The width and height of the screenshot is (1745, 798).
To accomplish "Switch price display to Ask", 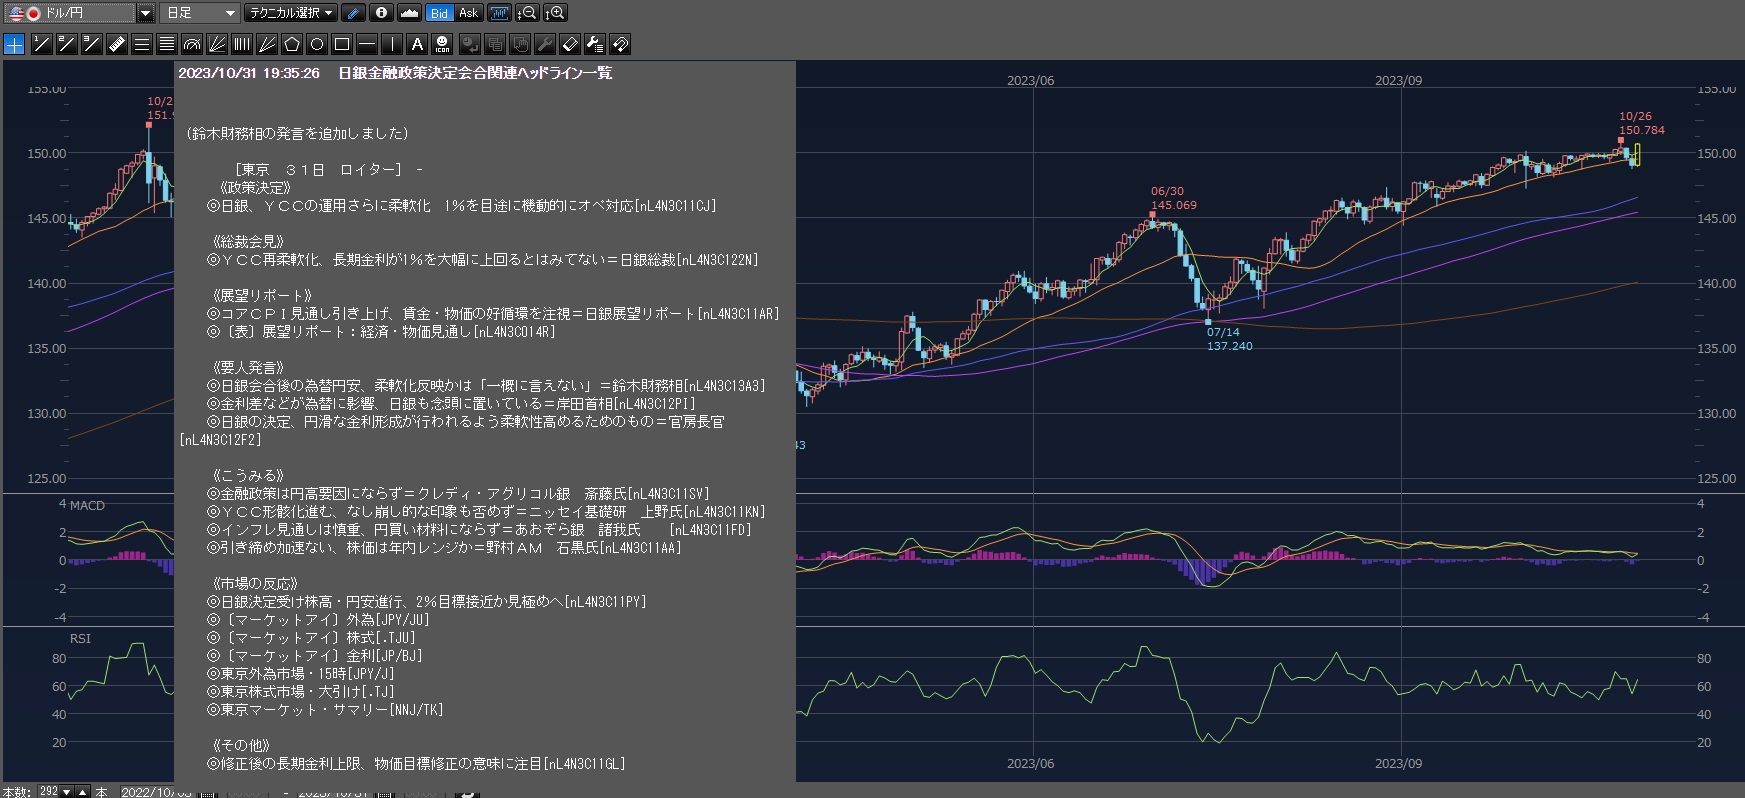I will pyautogui.click(x=469, y=13).
